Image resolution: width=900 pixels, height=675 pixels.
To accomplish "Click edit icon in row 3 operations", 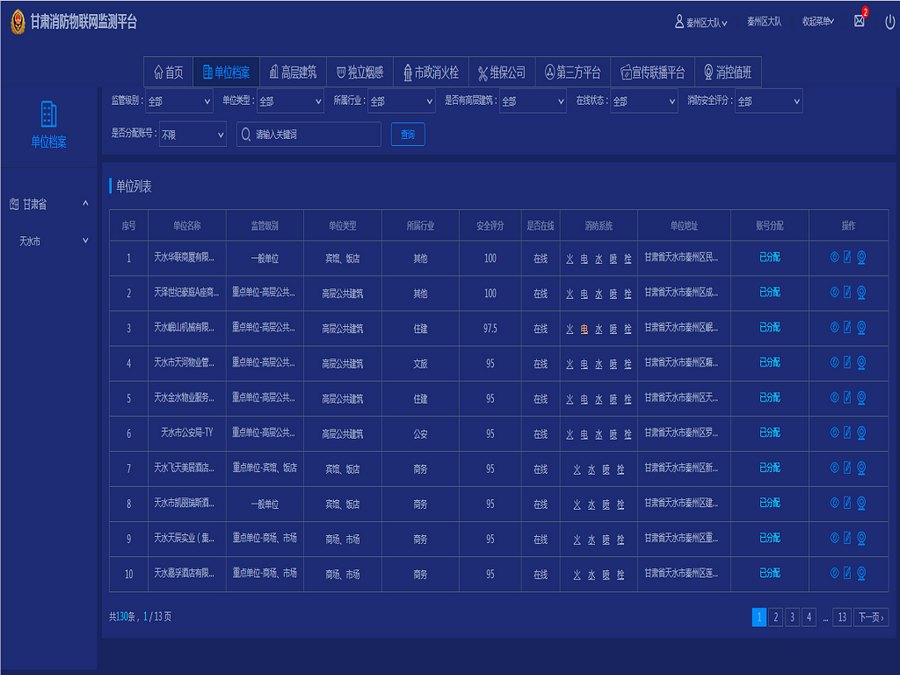I will tap(848, 328).
